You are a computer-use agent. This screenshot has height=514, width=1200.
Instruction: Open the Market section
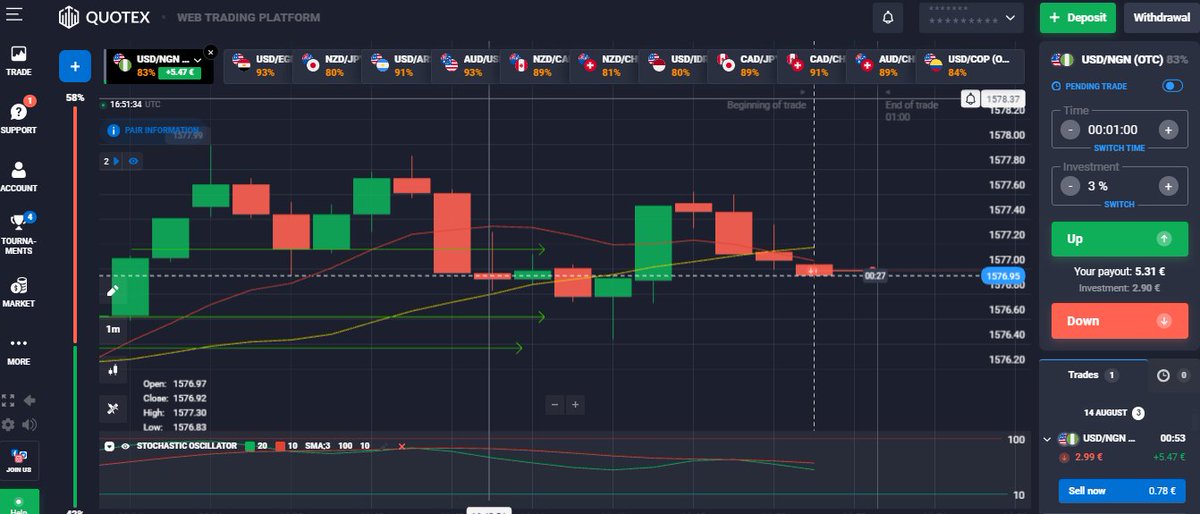19,292
